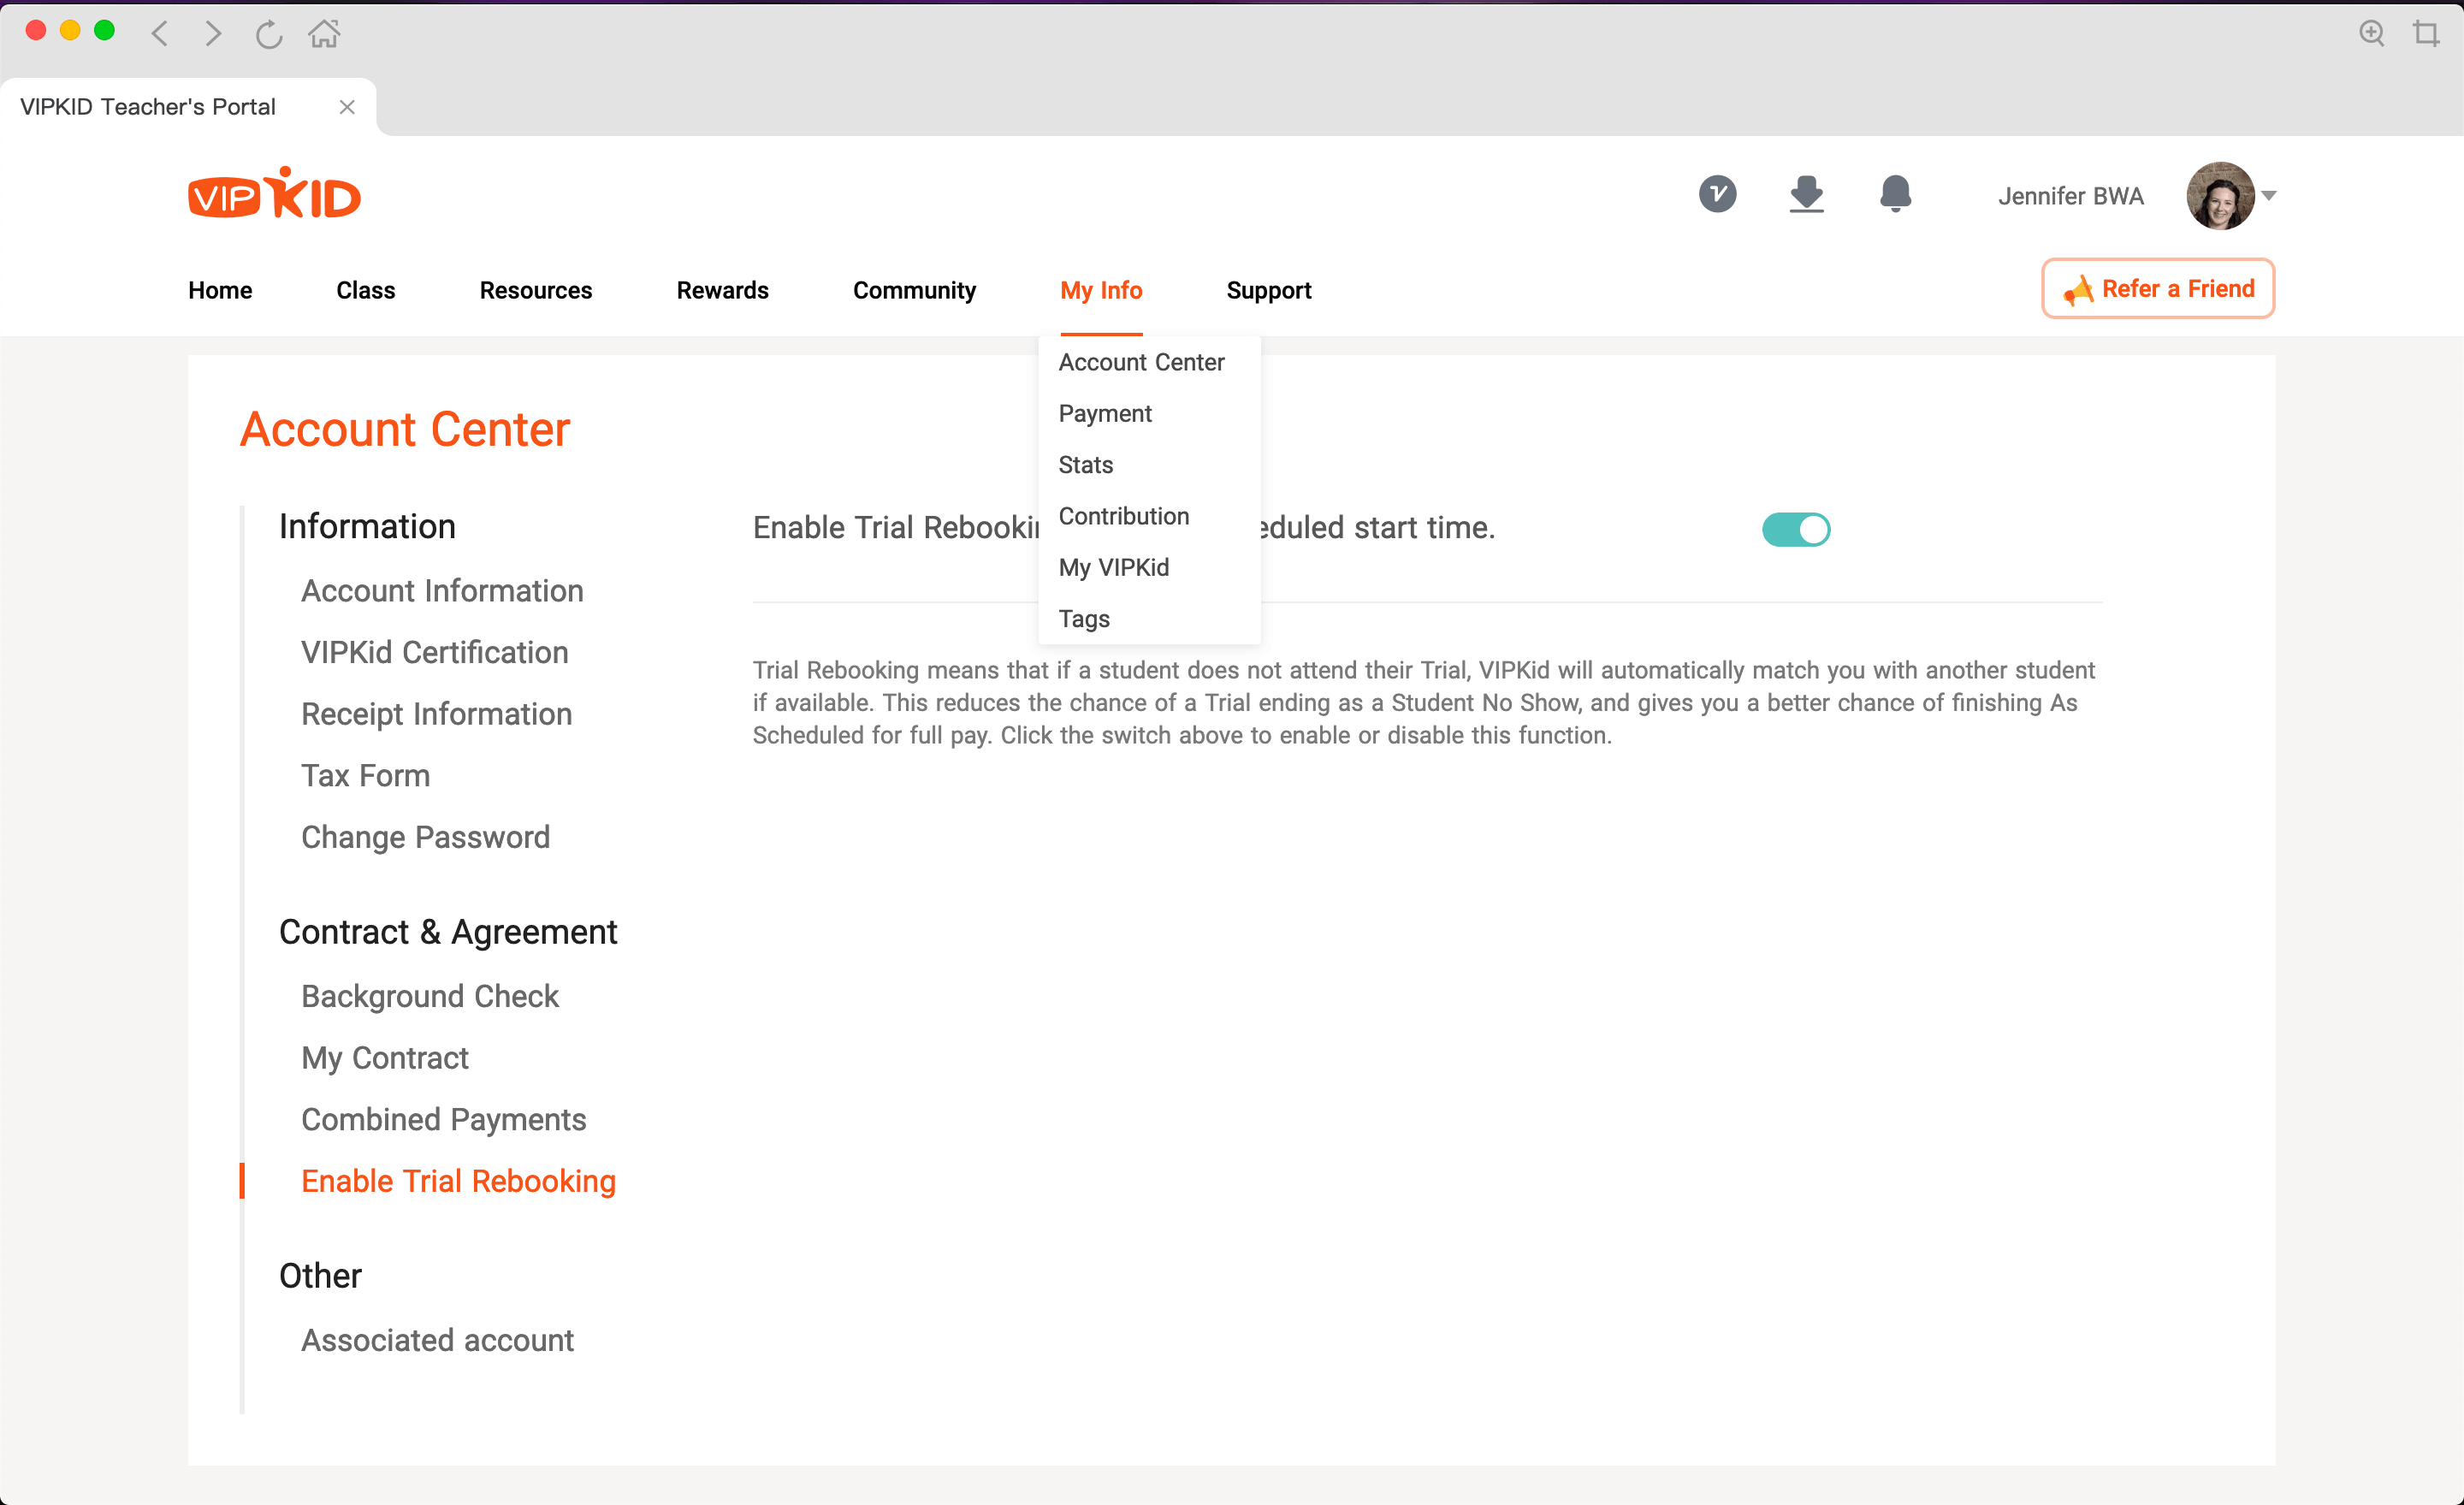Open the My Info dropdown menu
The image size is (2464, 1505).
pos(1100,290)
